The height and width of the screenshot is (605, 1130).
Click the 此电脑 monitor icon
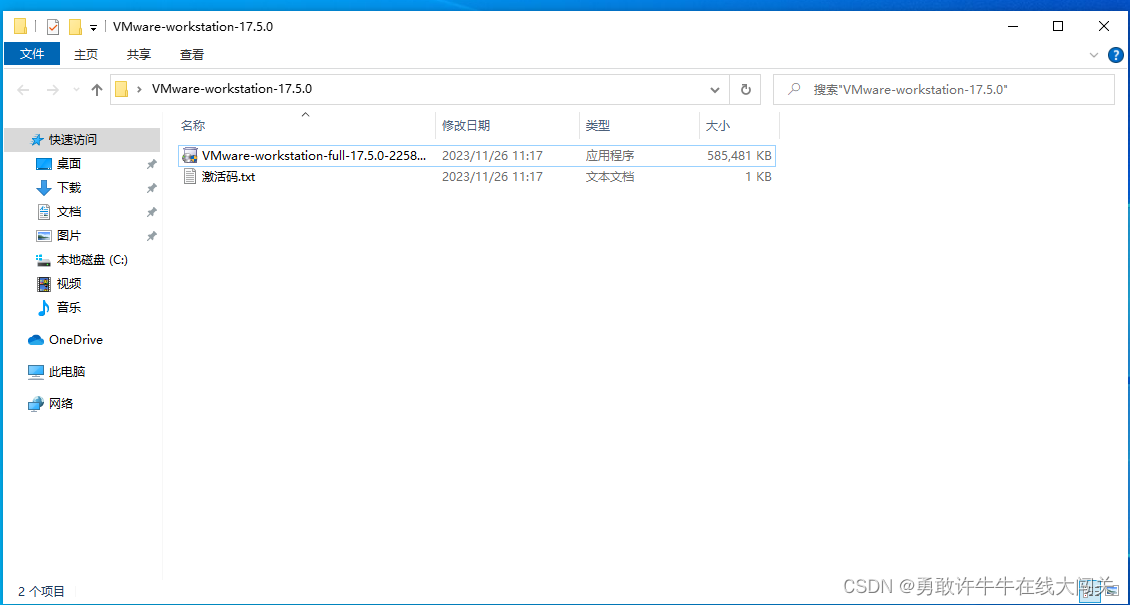point(36,372)
